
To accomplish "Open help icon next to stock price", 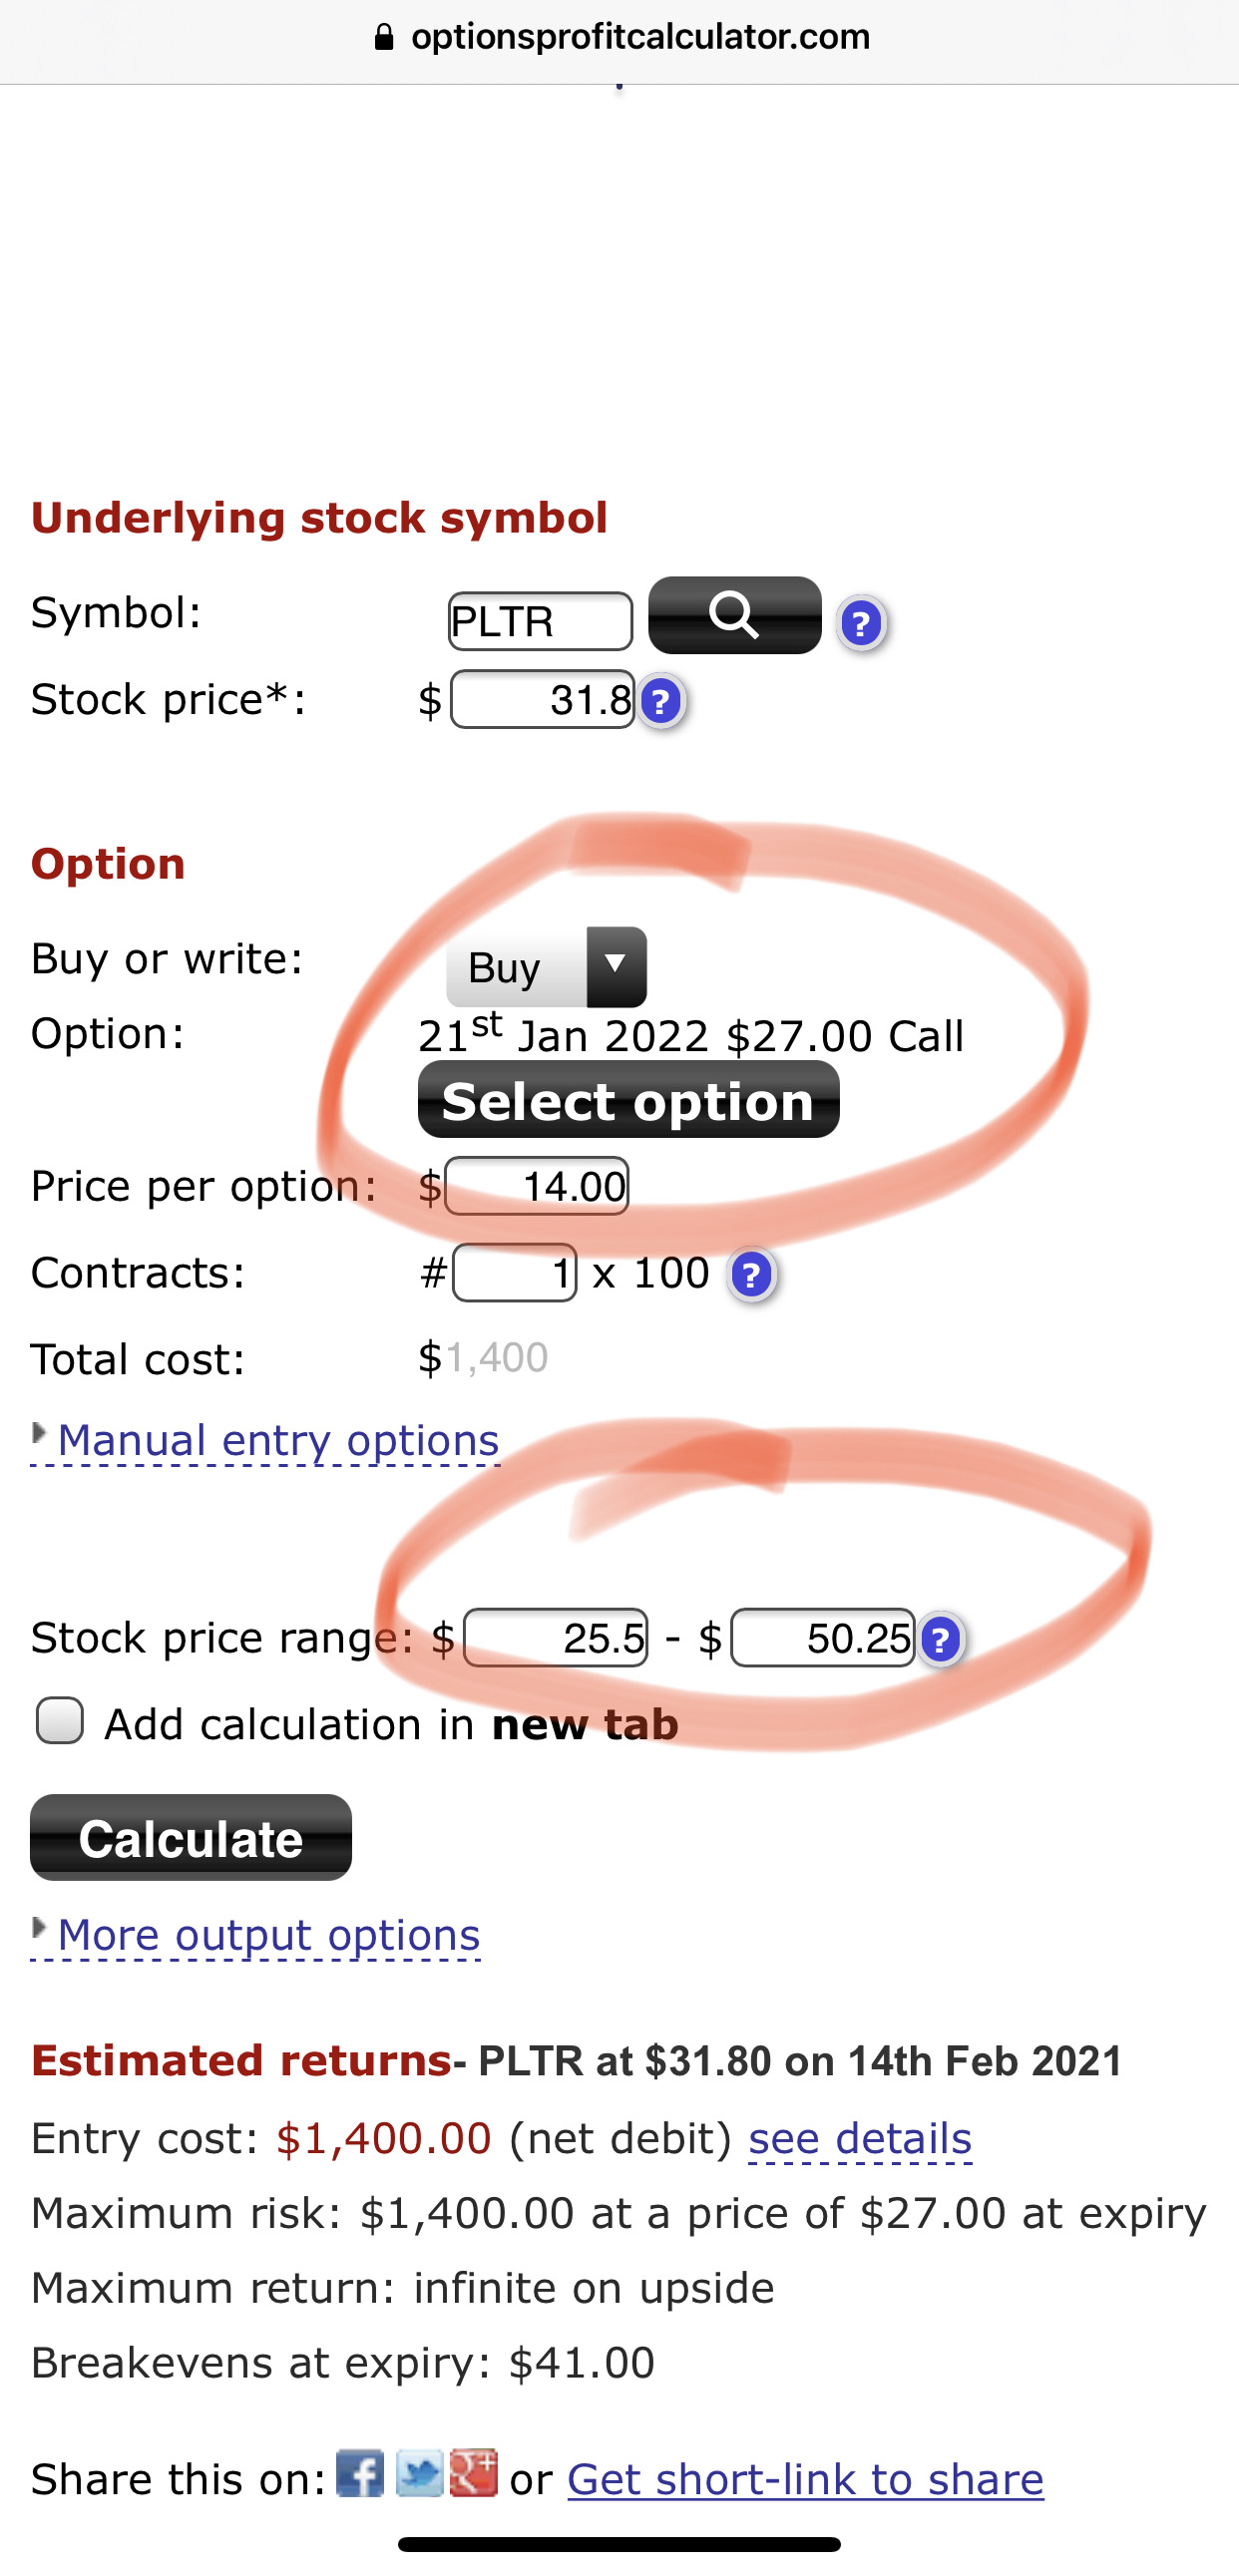I will pyautogui.click(x=660, y=701).
